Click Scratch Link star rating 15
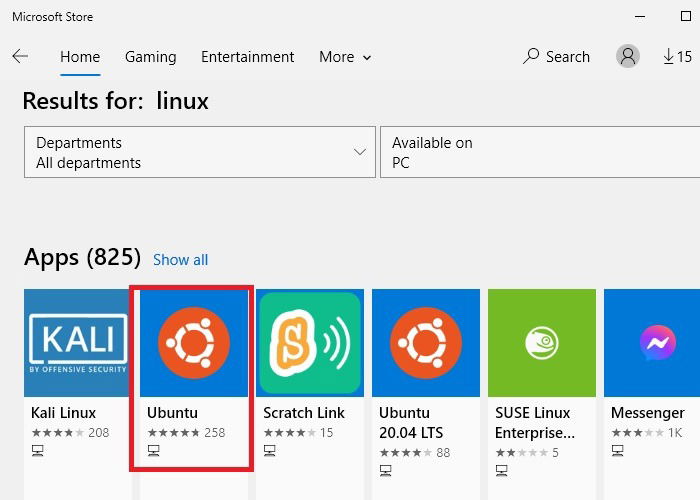Screen dimensions: 700x500 click(x=299, y=433)
